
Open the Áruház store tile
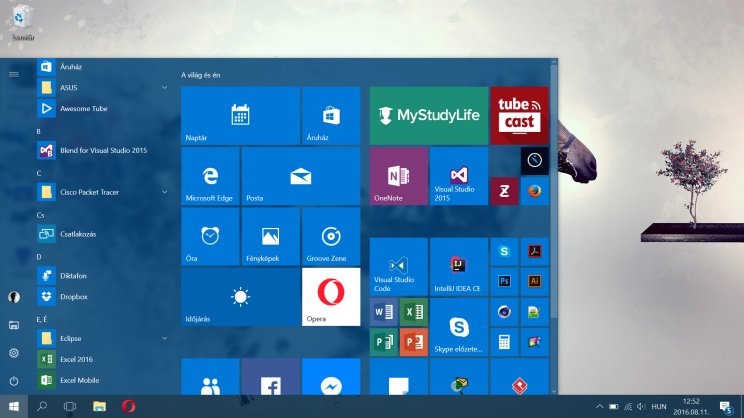pyautogui.click(x=331, y=116)
